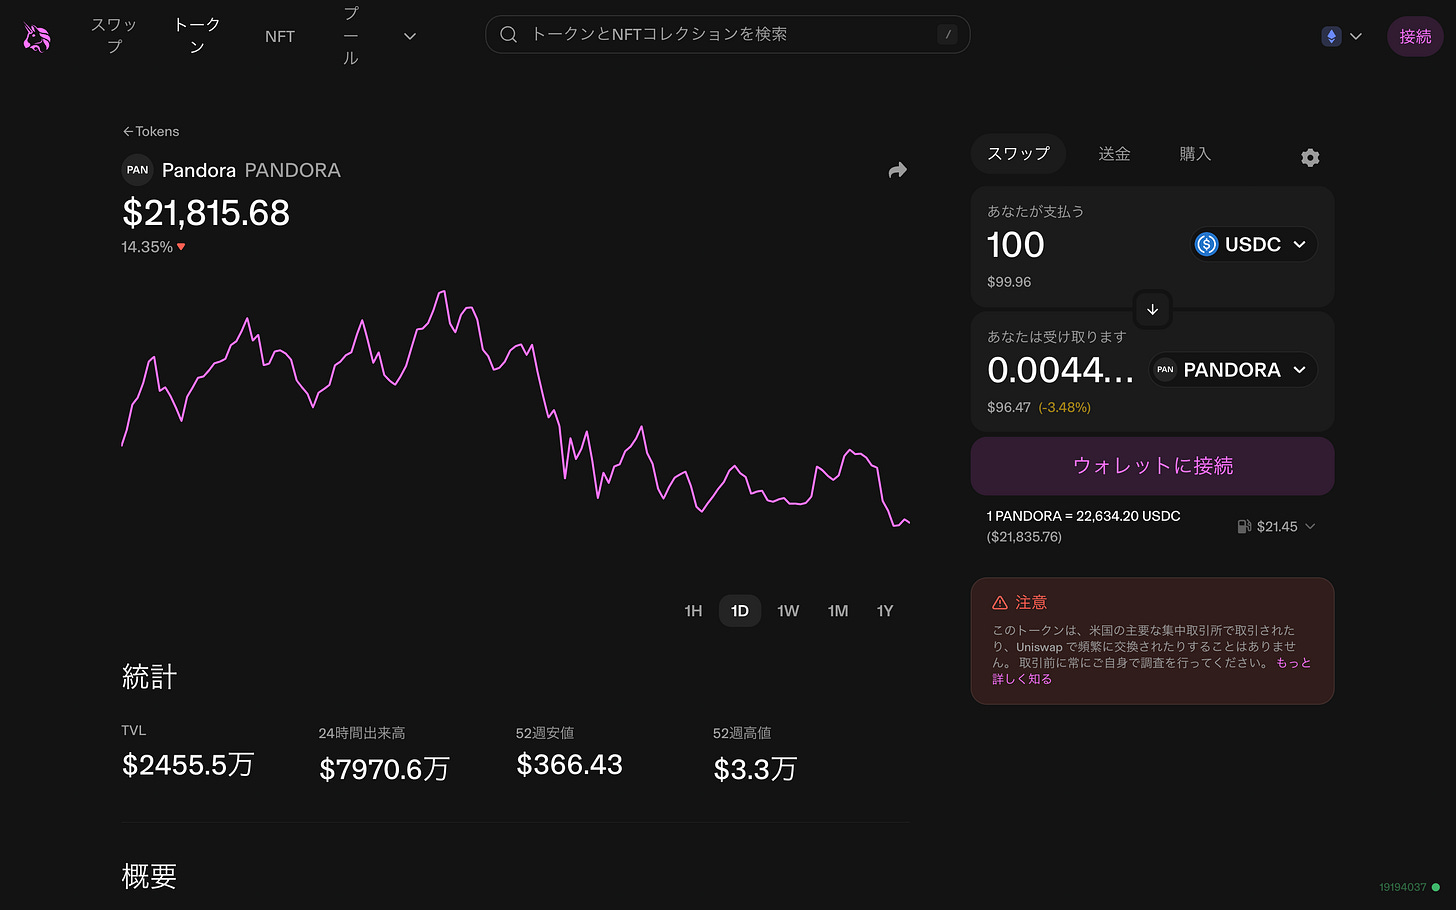Click the Uniswap unicorn logo

[37, 37]
